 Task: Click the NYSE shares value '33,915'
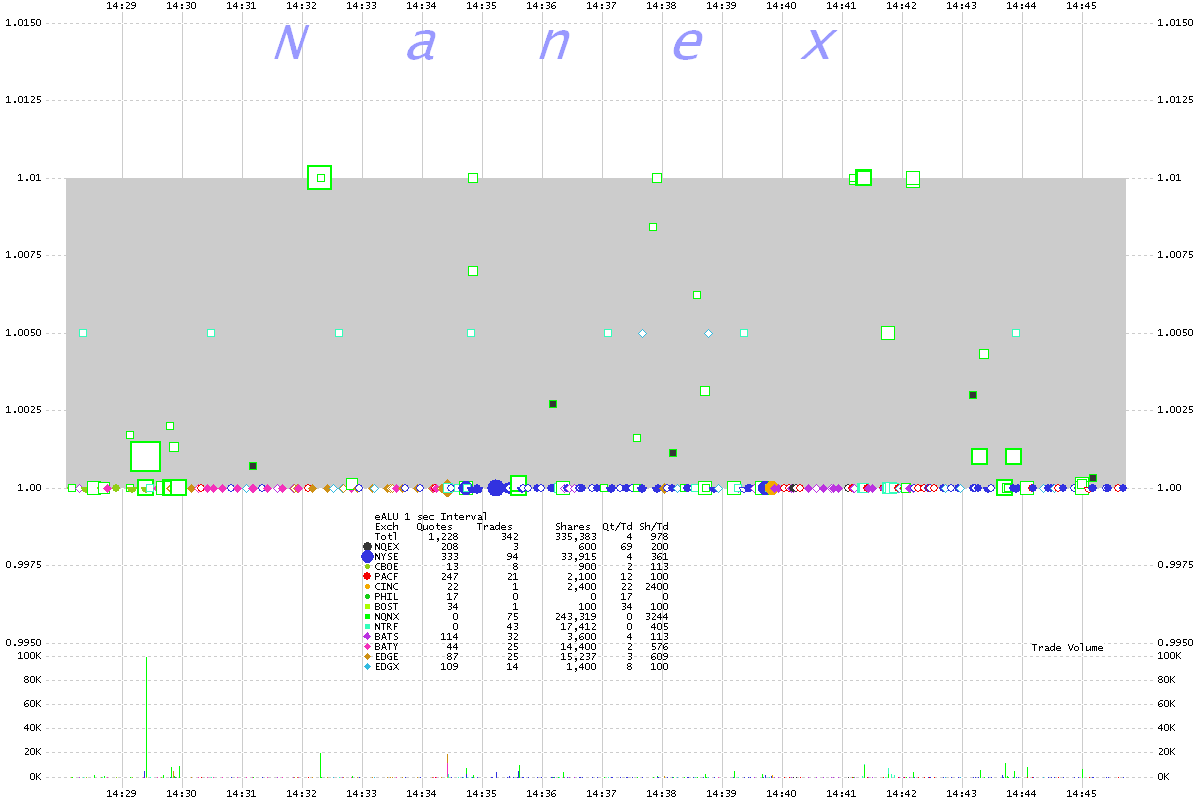579,556
